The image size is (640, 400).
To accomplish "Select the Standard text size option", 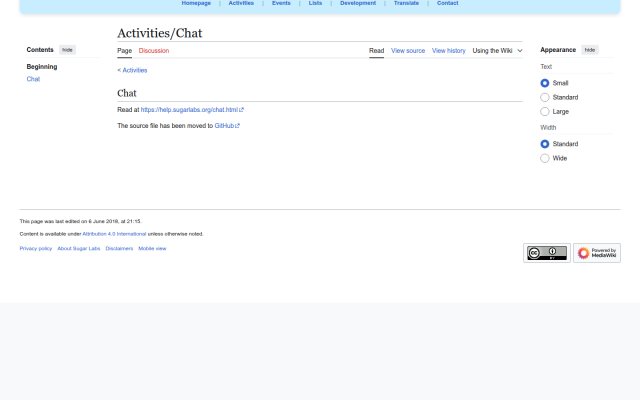I will pyautogui.click(x=544, y=98).
